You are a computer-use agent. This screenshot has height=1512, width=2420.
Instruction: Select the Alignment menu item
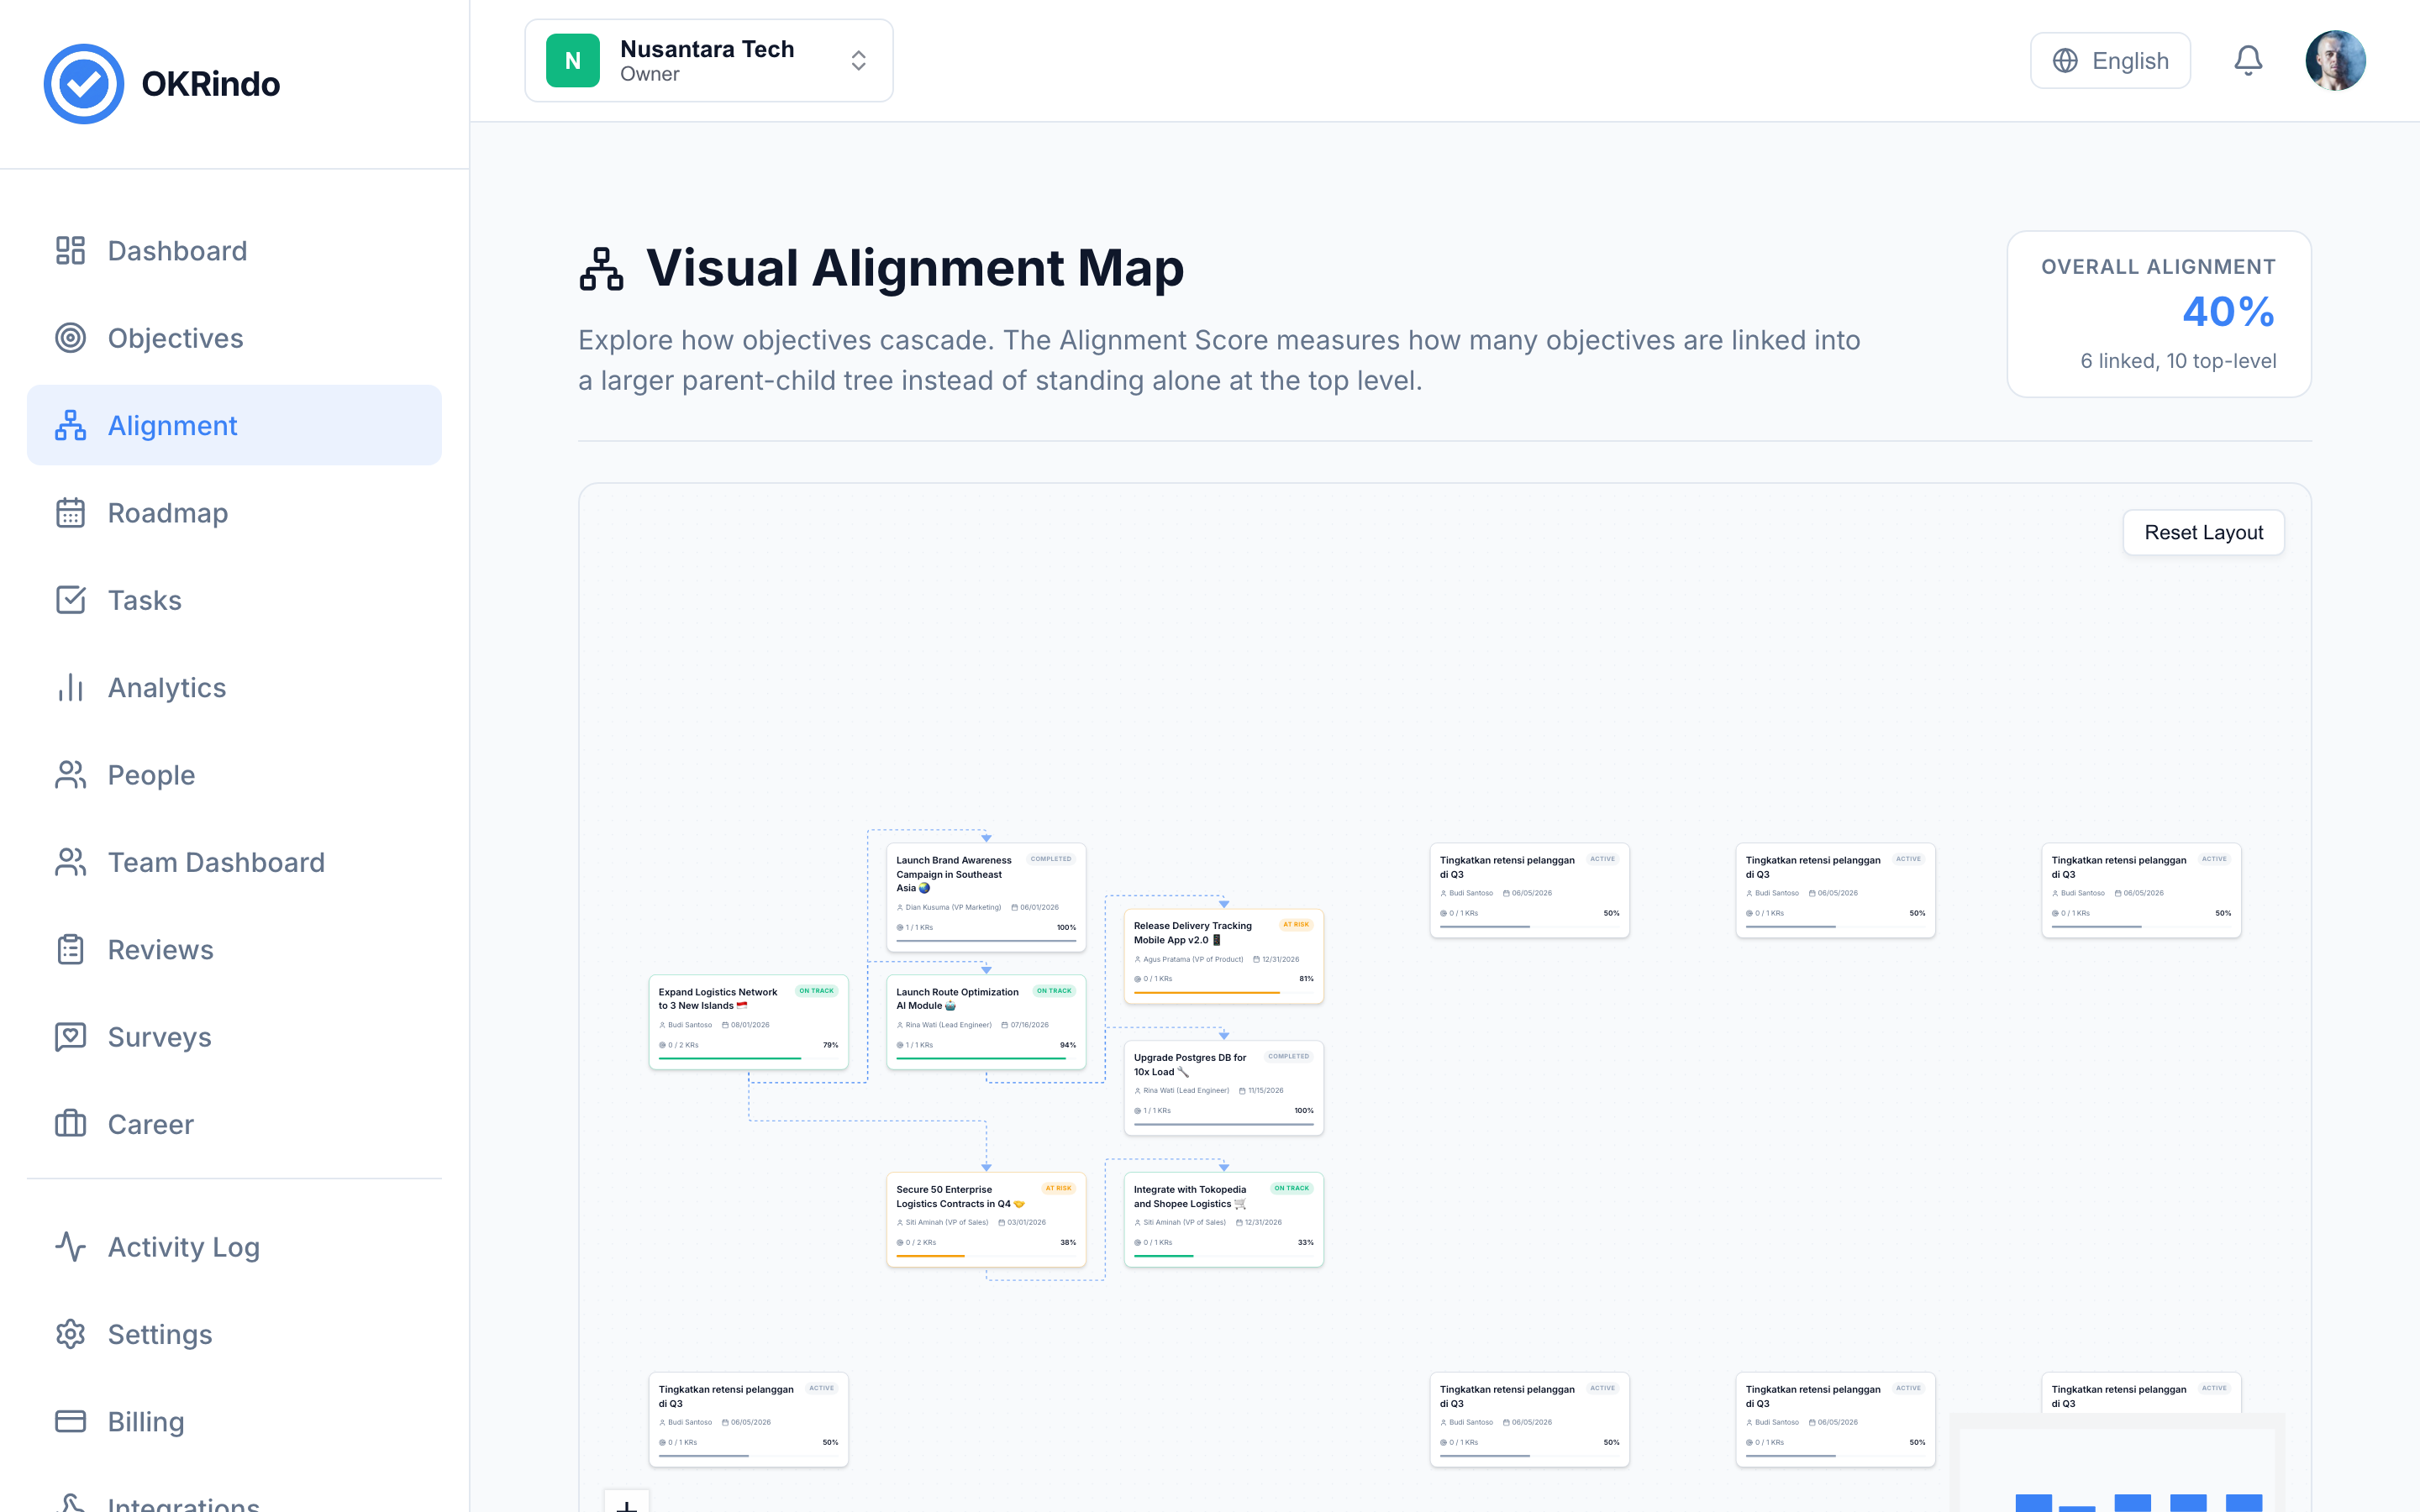tap(234, 425)
